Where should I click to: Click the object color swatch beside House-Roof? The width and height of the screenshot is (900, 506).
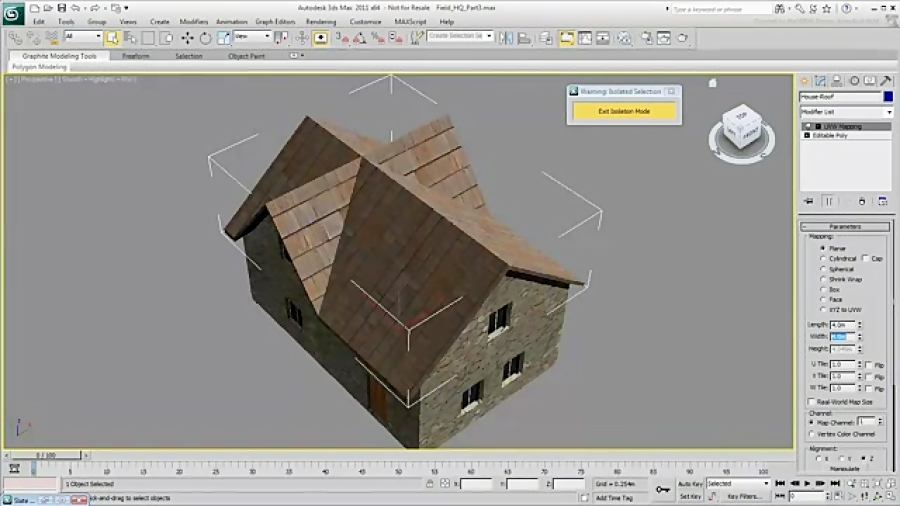click(887, 96)
